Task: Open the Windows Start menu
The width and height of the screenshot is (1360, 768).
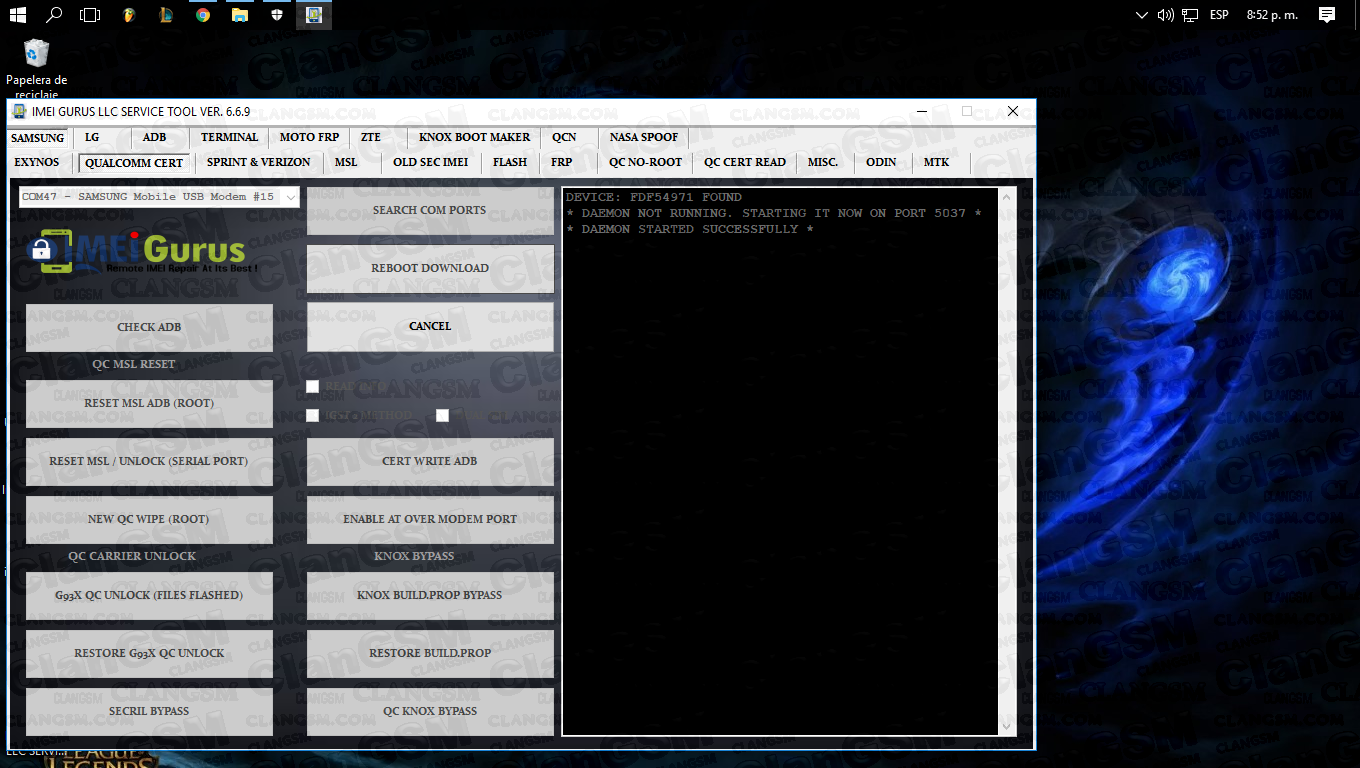Action: (x=18, y=15)
